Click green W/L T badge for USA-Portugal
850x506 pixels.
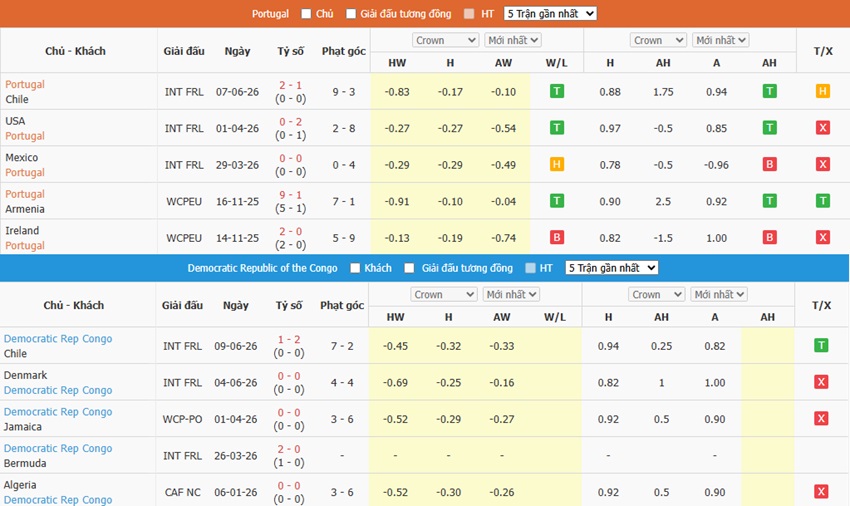pos(557,127)
